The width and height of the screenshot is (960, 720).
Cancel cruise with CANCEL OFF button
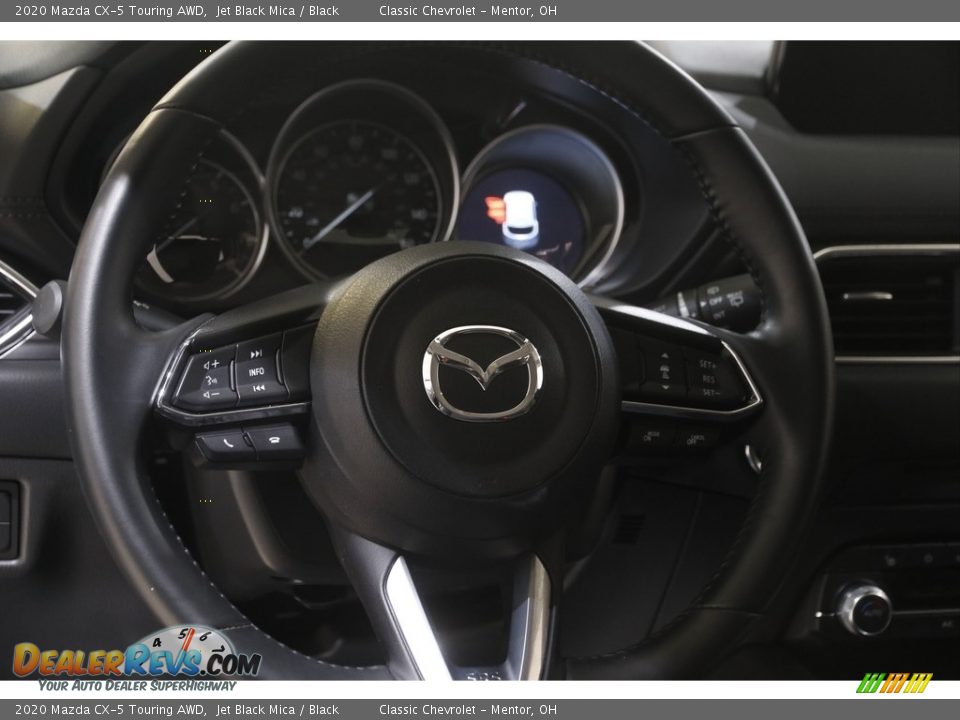pyautogui.click(x=696, y=438)
